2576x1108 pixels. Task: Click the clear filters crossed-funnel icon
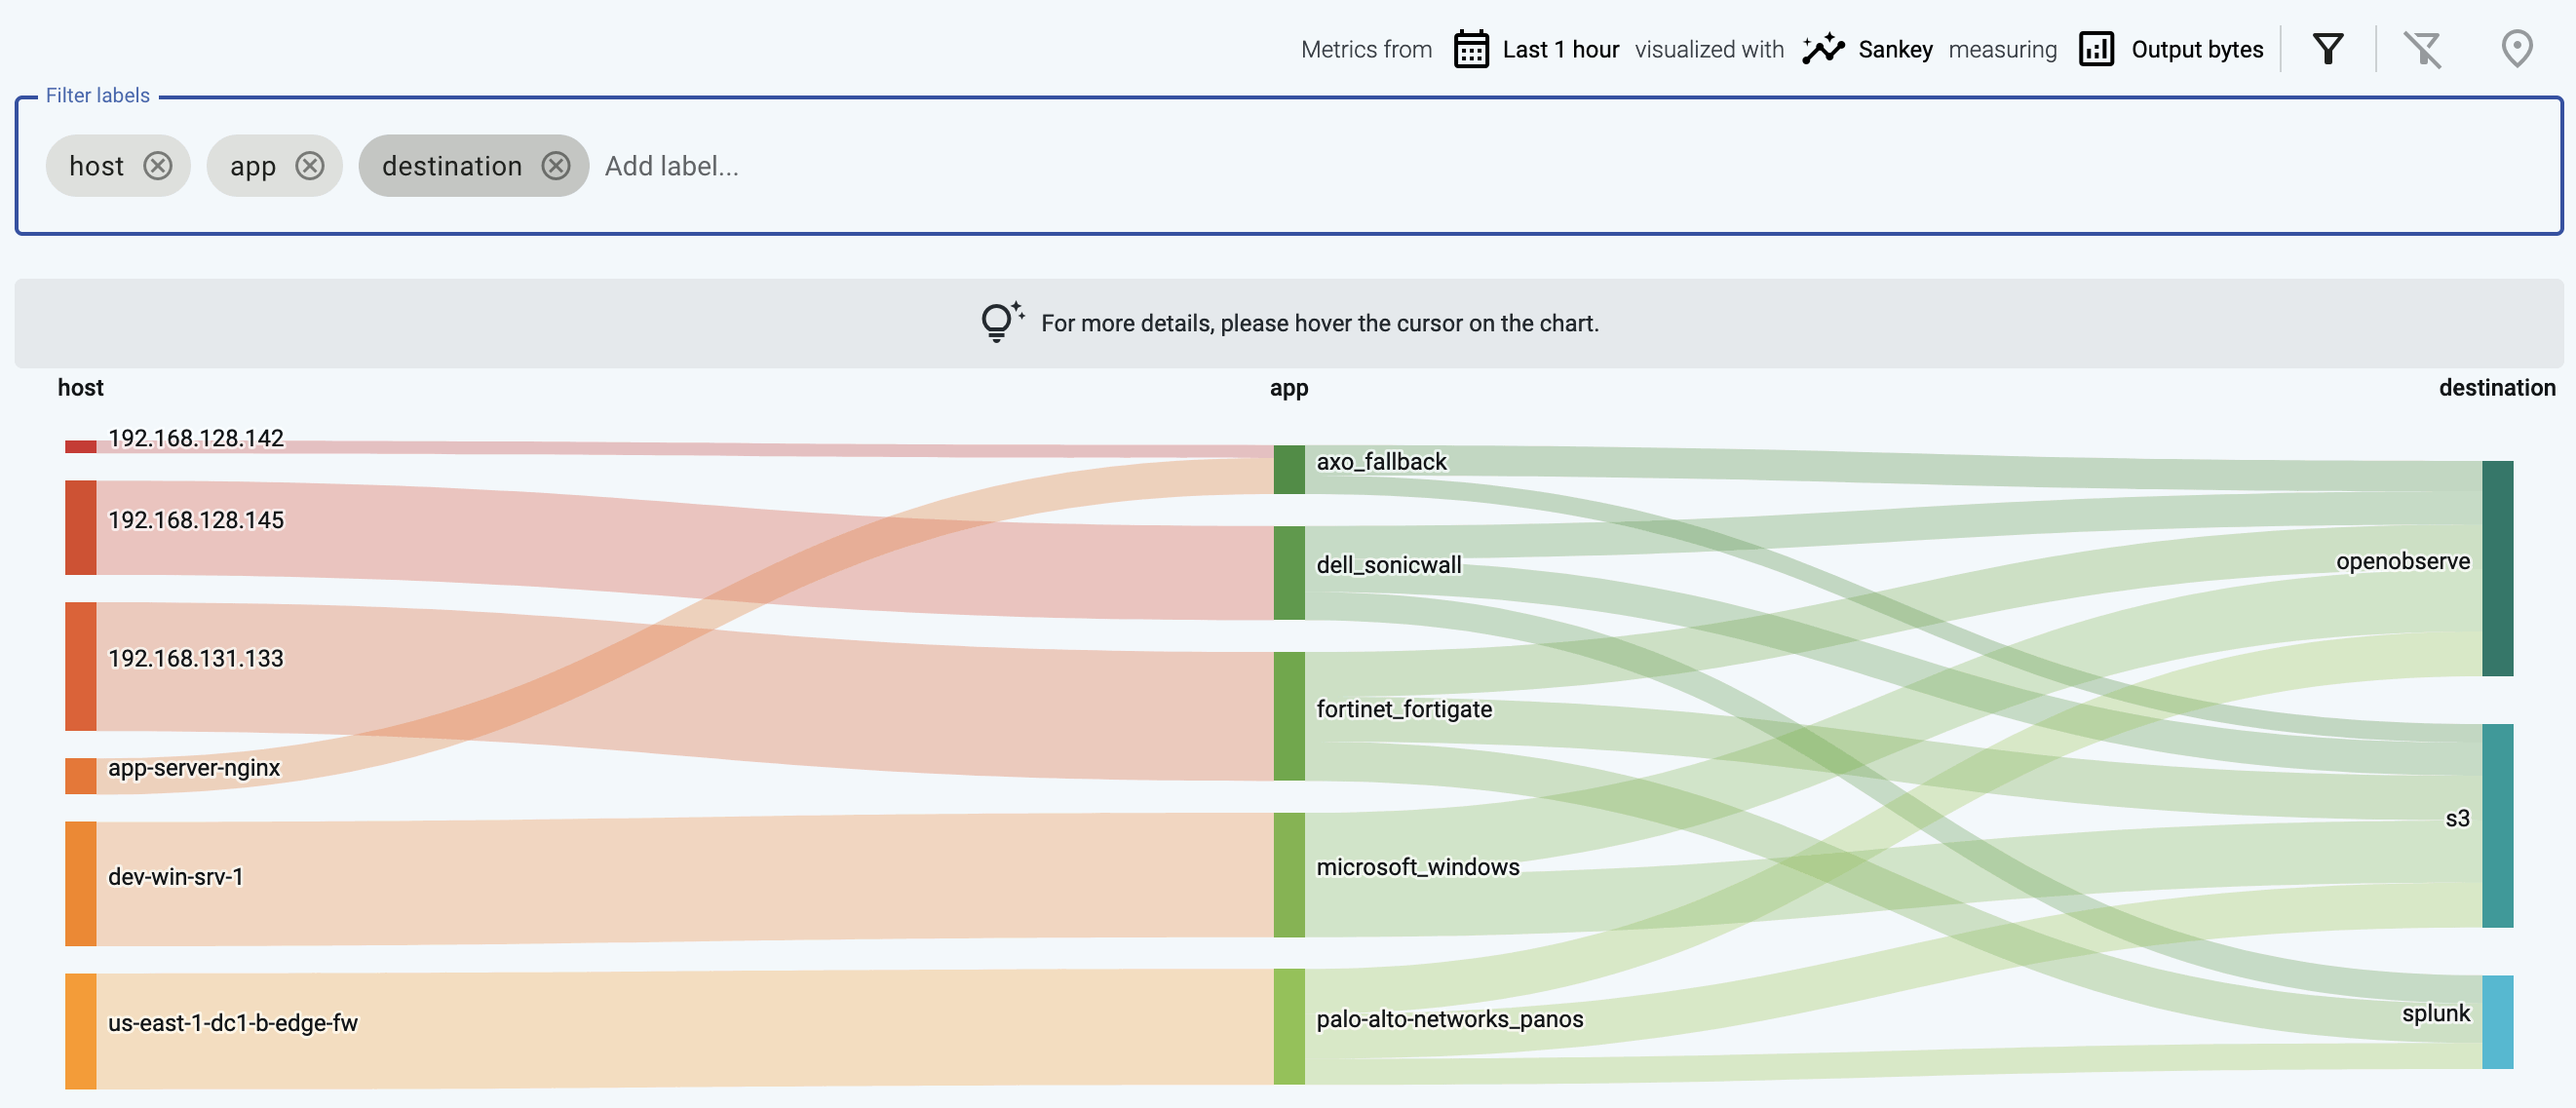[x=2422, y=49]
